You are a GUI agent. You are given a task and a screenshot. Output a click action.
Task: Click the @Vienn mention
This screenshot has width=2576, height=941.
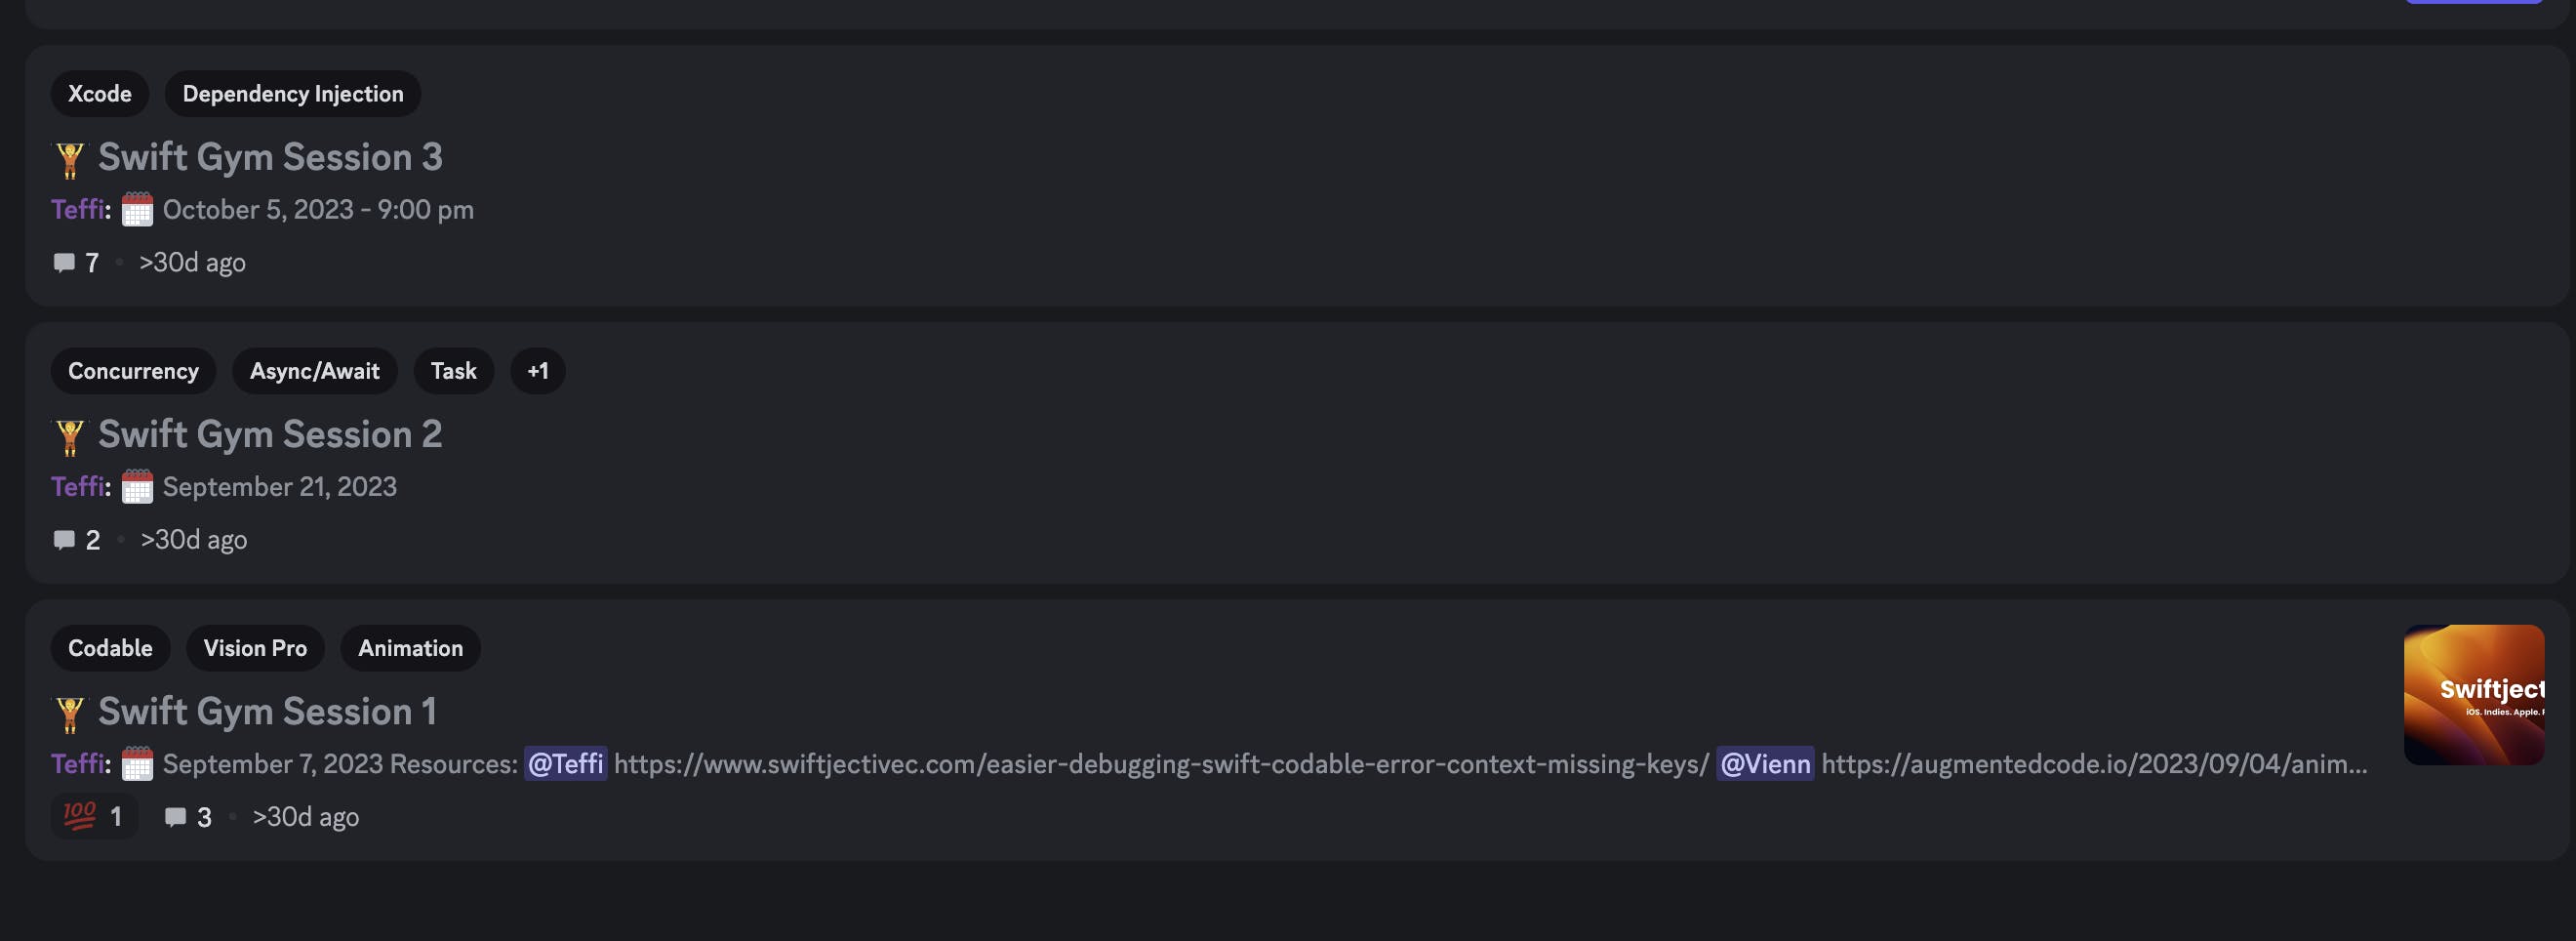click(1765, 764)
